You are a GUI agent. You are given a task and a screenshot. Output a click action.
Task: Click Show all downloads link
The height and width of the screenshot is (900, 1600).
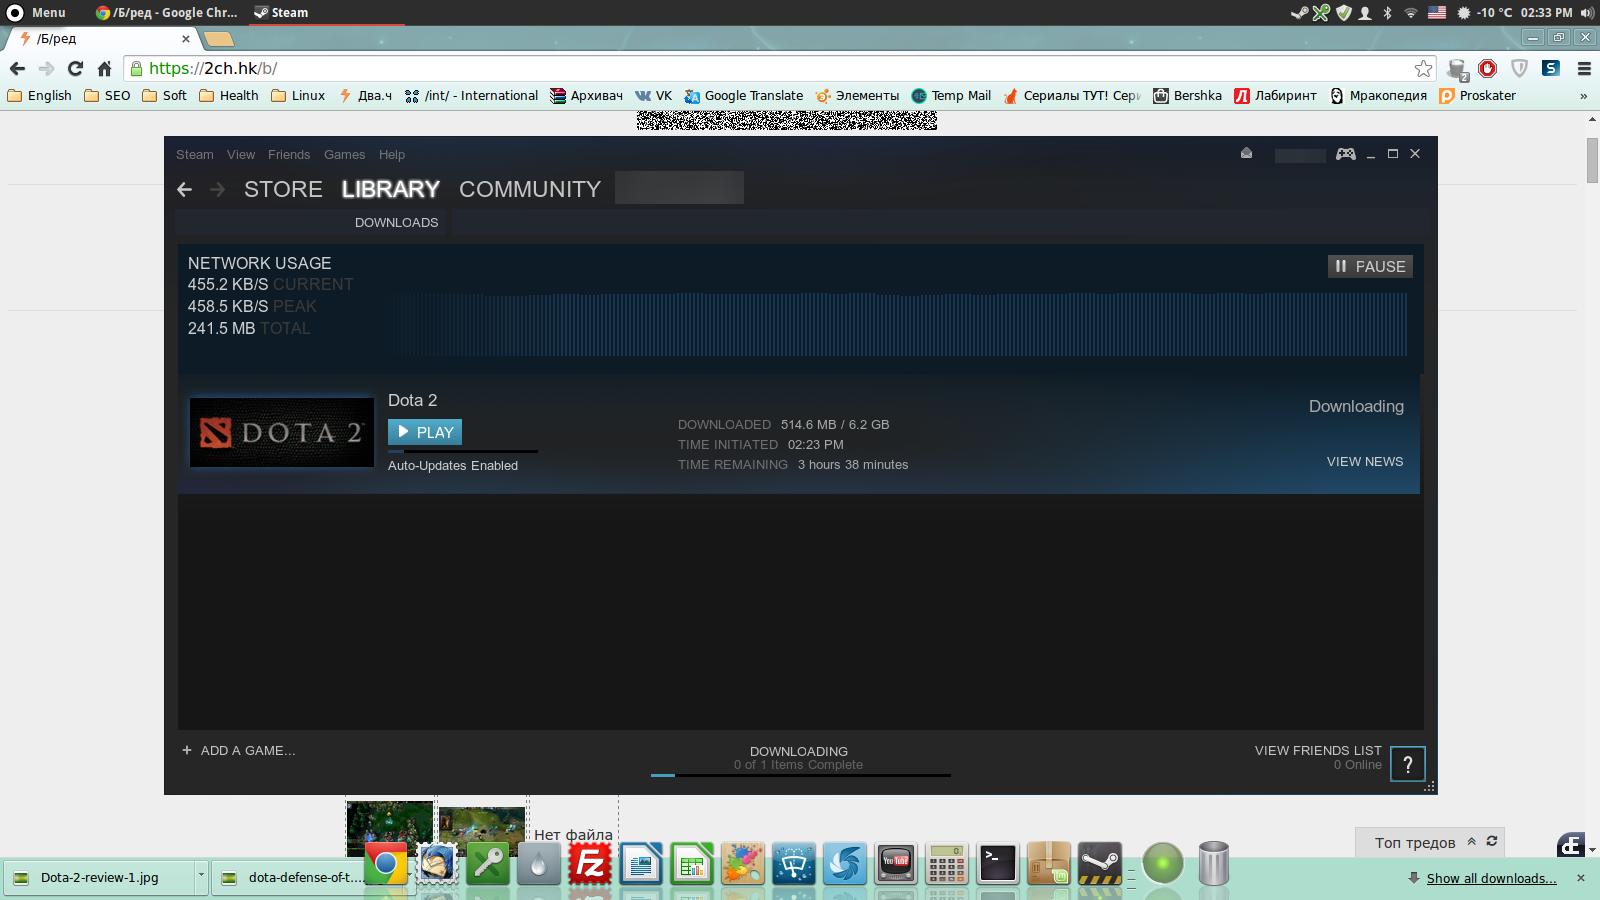coord(1491,878)
